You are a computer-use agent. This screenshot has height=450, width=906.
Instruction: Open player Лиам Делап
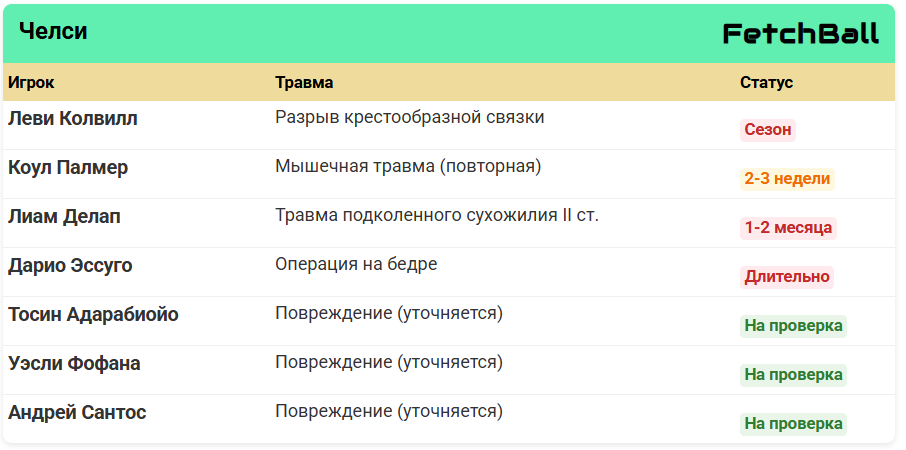click(64, 217)
